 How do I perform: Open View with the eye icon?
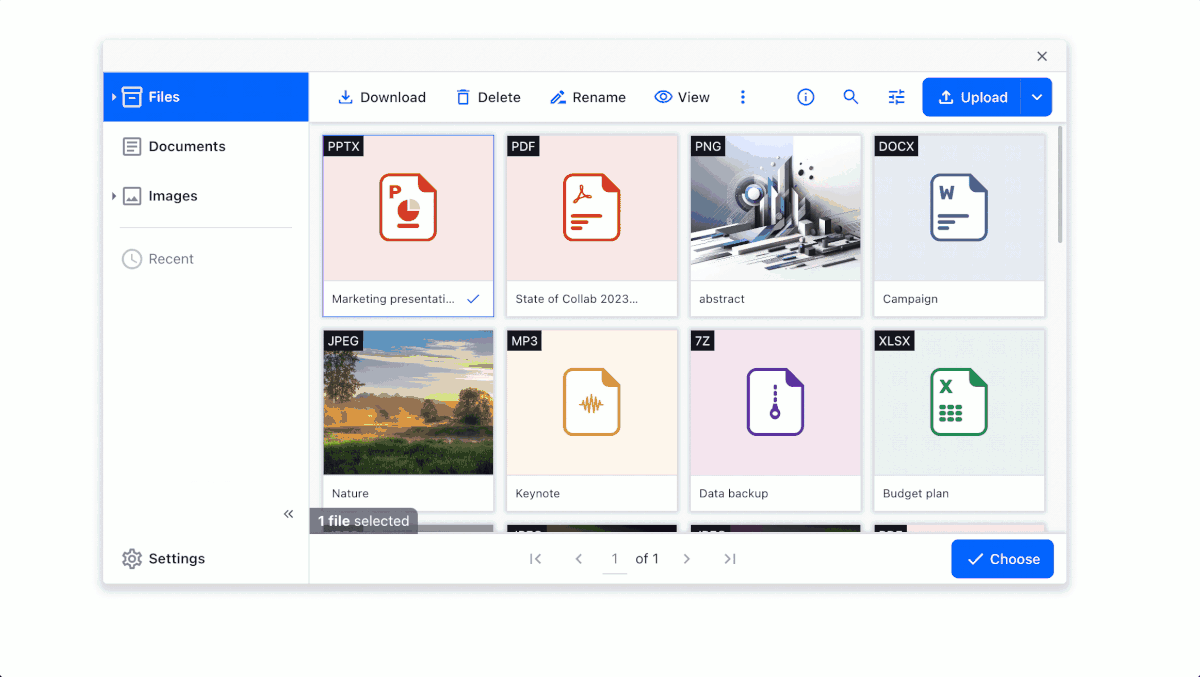tap(663, 97)
